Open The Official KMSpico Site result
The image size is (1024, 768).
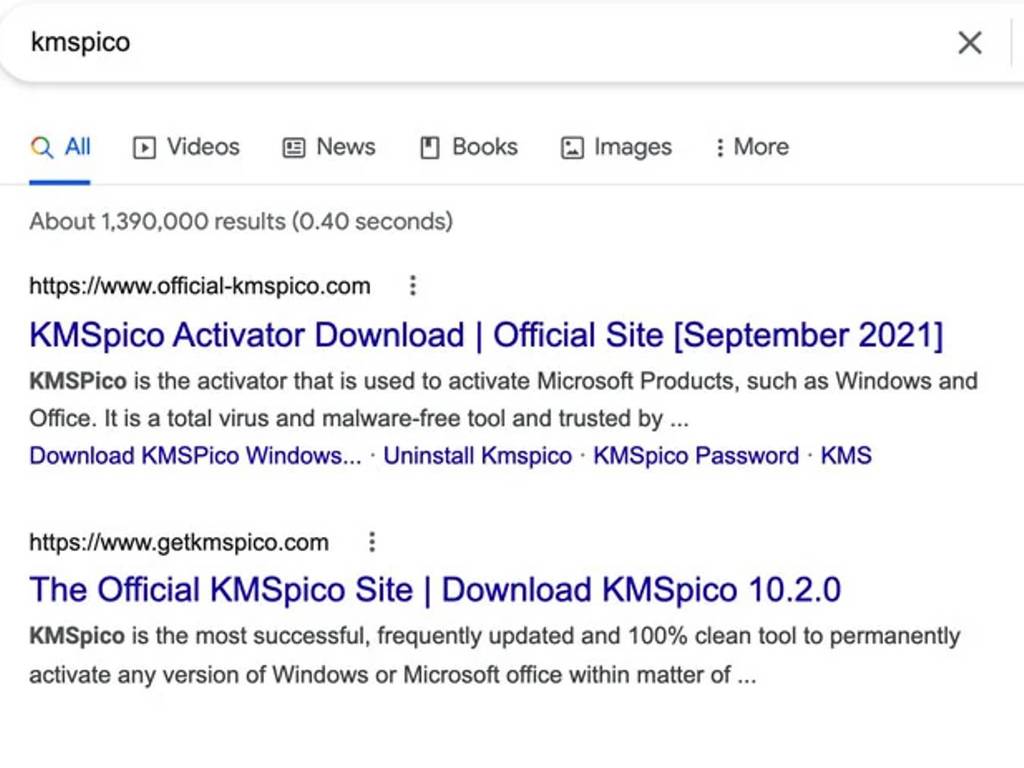point(435,590)
